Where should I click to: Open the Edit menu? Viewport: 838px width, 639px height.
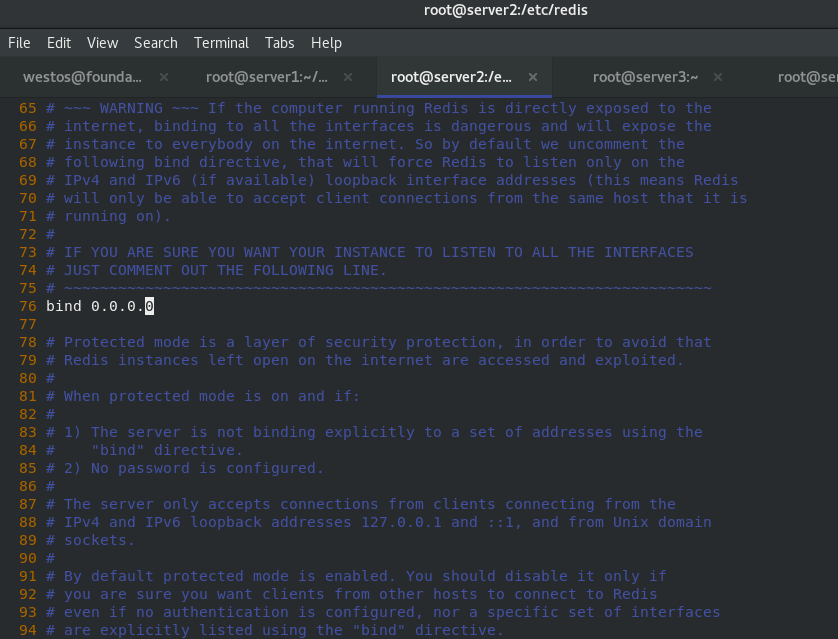pyautogui.click(x=59, y=43)
